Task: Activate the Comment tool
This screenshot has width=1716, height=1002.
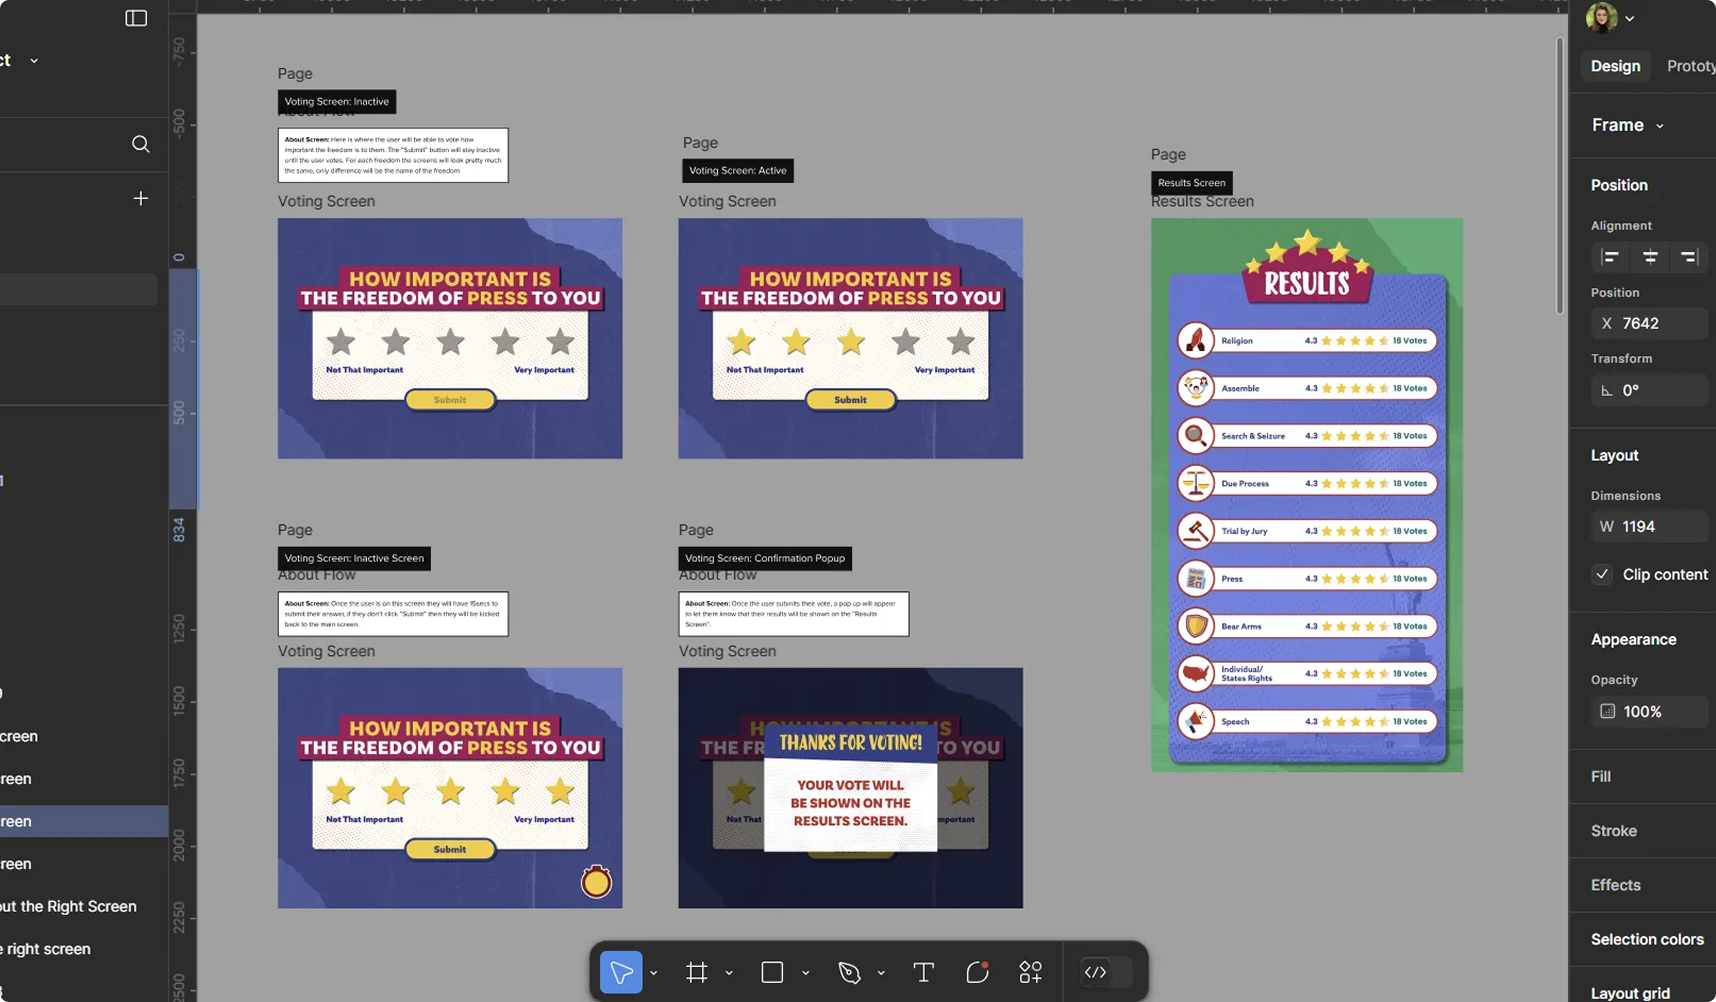Action: pyautogui.click(x=977, y=972)
